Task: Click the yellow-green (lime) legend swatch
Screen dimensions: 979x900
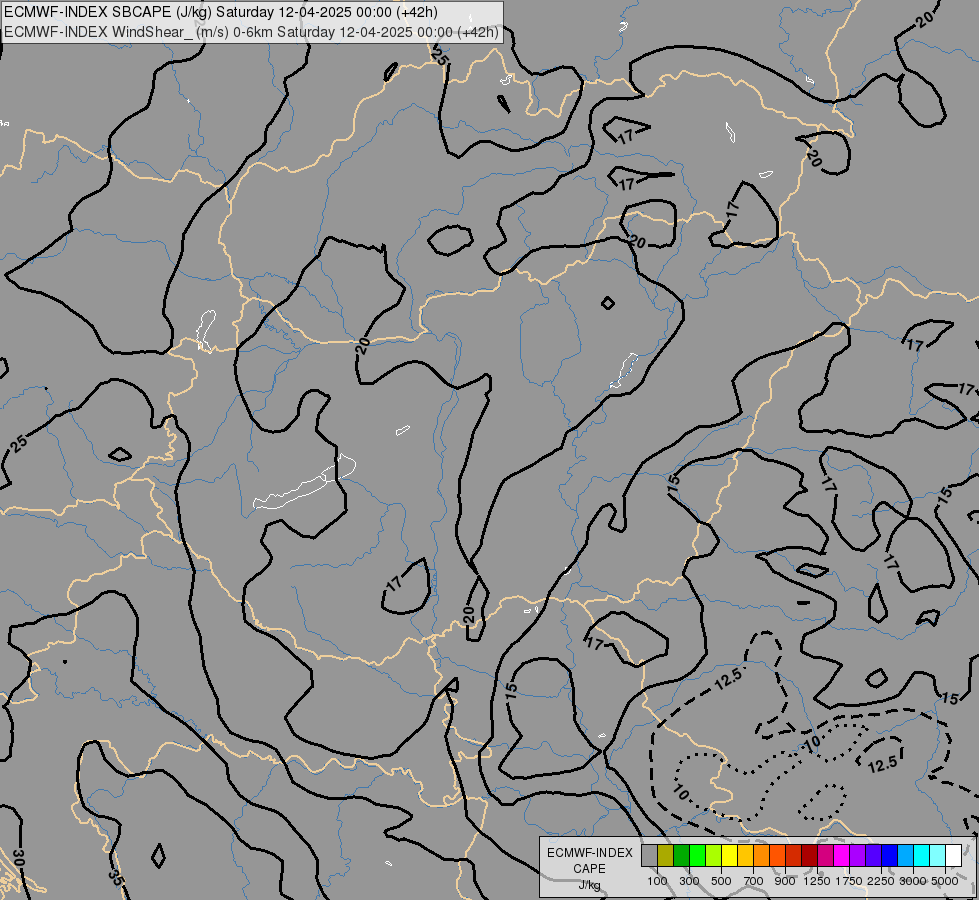Action: click(714, 855)
